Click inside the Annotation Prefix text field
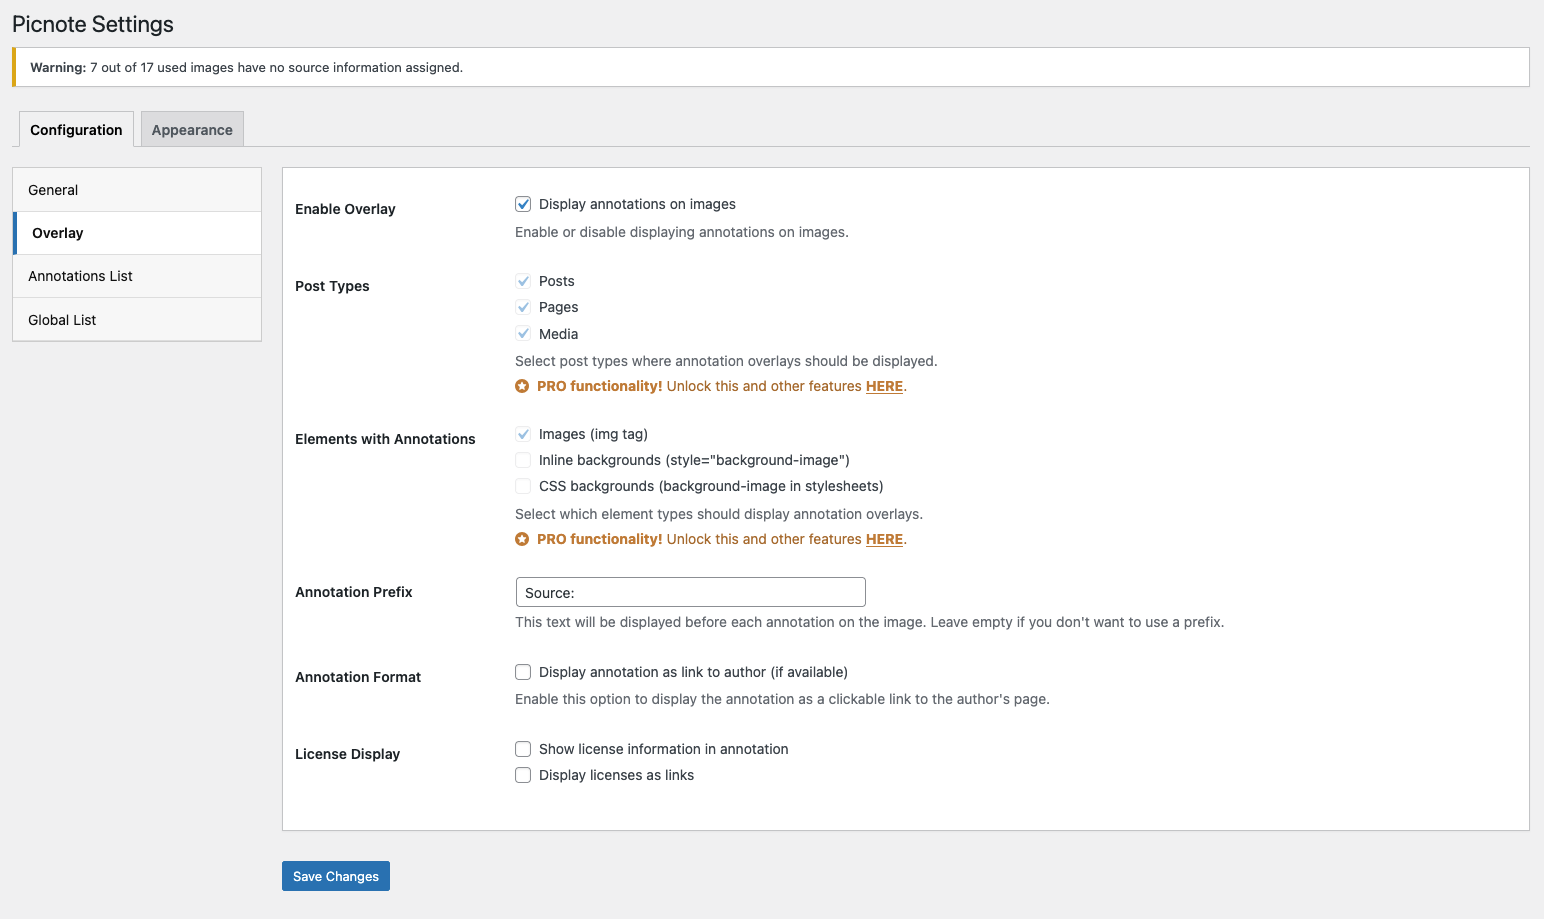The image size is (1544, 919). coord(690,592)
